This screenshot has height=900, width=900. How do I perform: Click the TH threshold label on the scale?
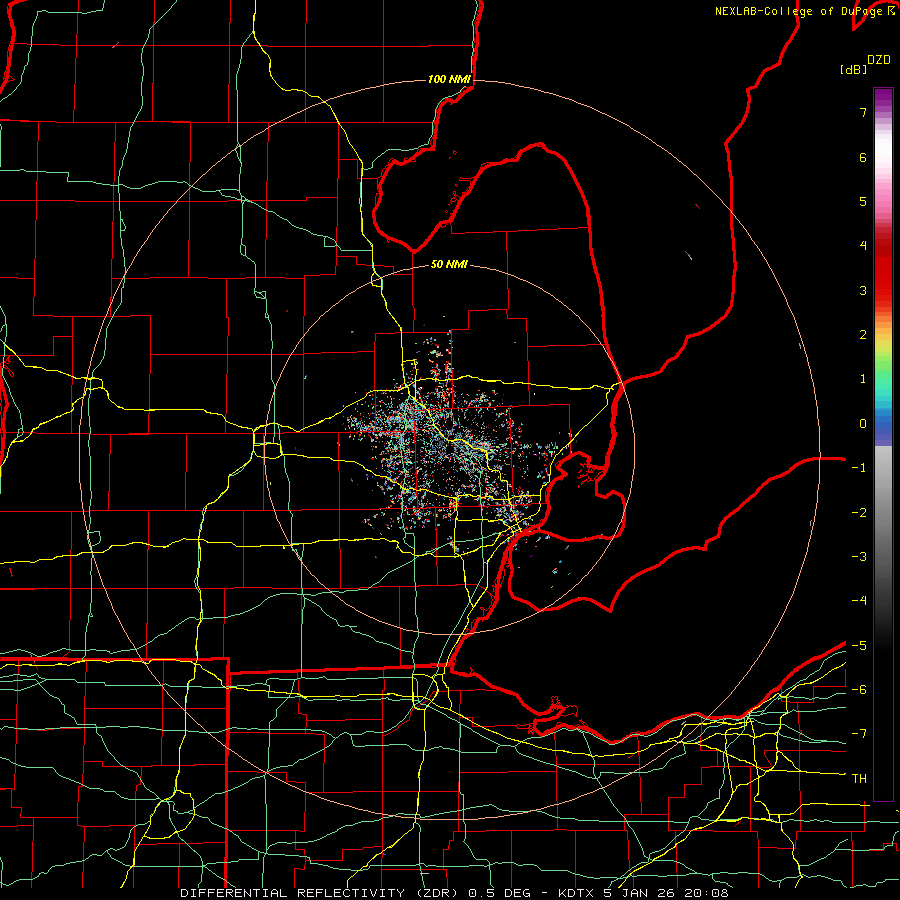859,779
